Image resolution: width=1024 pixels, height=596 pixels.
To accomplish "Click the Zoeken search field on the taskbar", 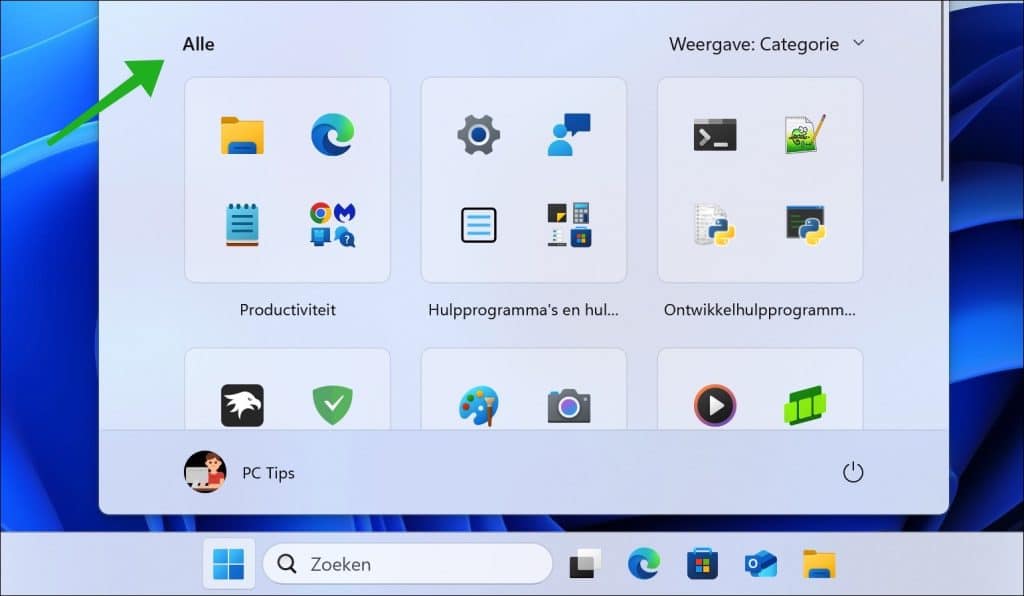I will point(407,563).
